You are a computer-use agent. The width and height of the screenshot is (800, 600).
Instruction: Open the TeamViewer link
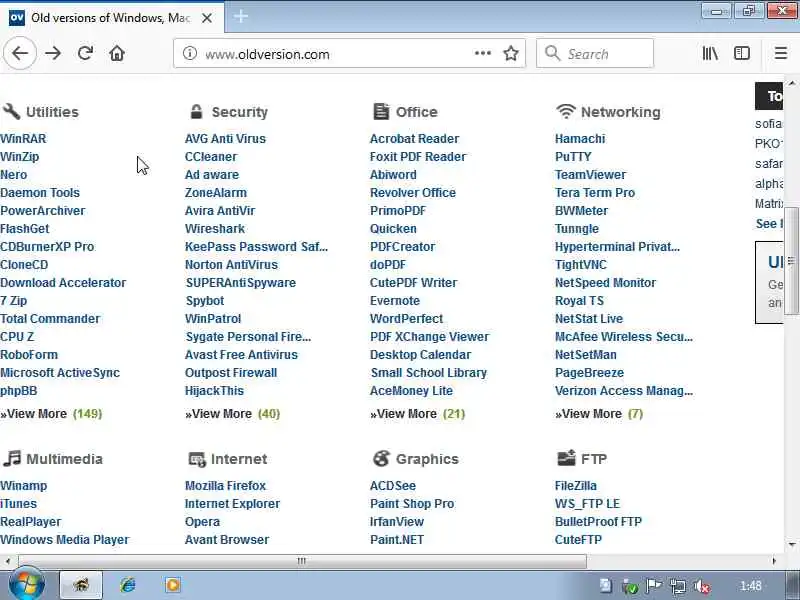click(x=590, y=174)
